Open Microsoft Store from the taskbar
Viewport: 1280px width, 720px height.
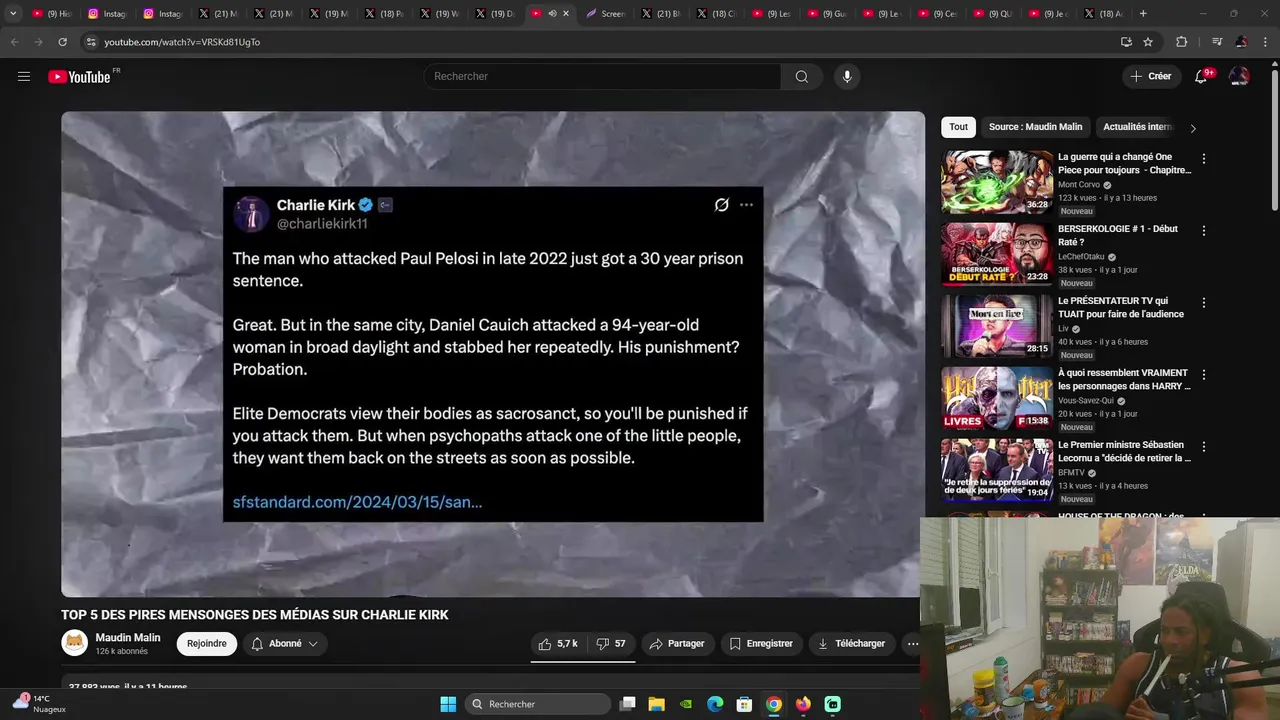744,704
